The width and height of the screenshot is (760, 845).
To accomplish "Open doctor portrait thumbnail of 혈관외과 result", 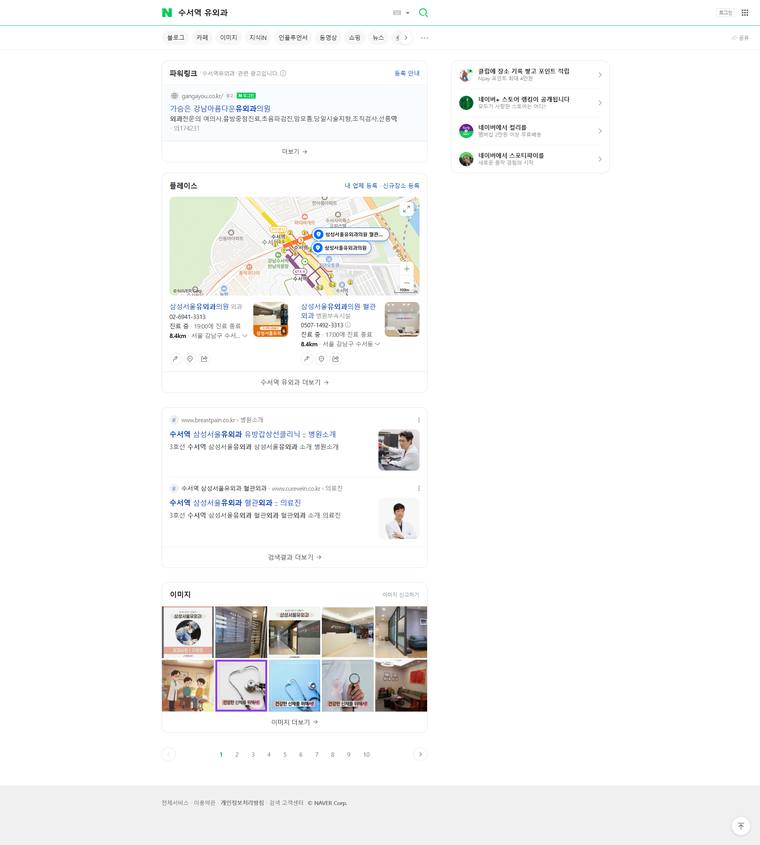I will click(399, 518).
